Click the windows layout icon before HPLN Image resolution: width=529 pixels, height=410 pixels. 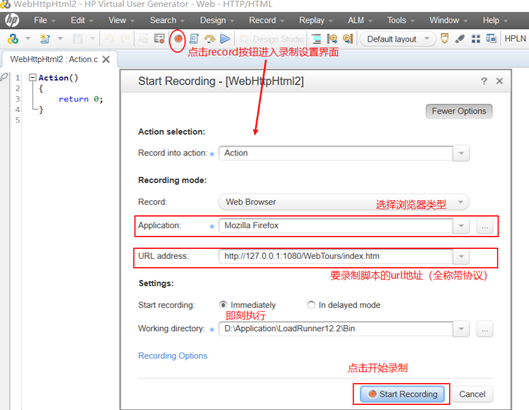pos(491,39)
